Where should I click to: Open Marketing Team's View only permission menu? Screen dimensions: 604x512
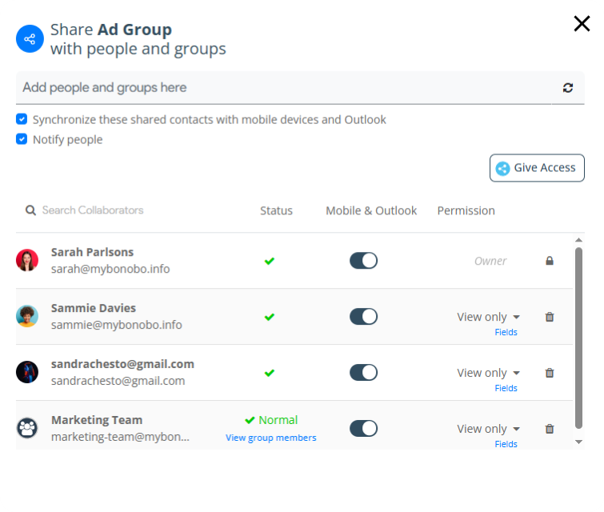click(x=488, y=429)
